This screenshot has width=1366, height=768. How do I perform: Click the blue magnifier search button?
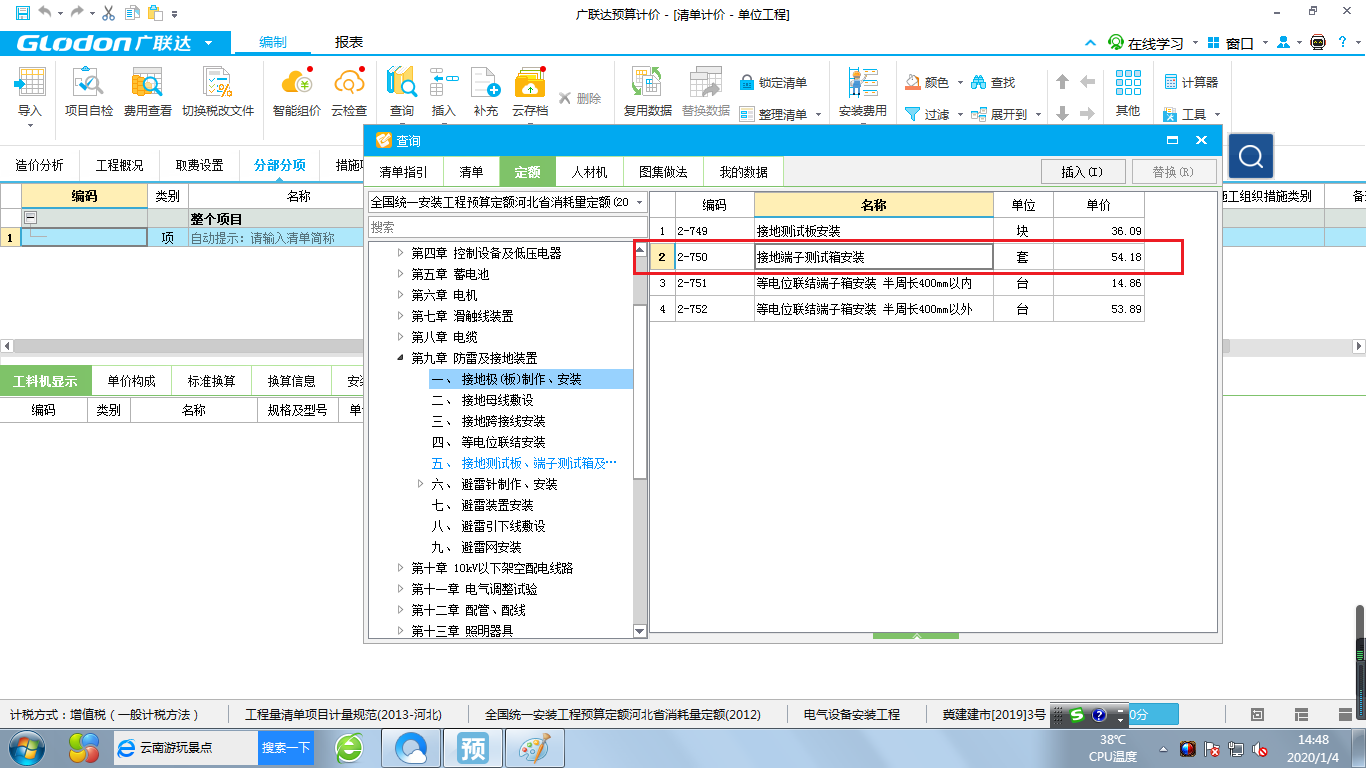1251,156
